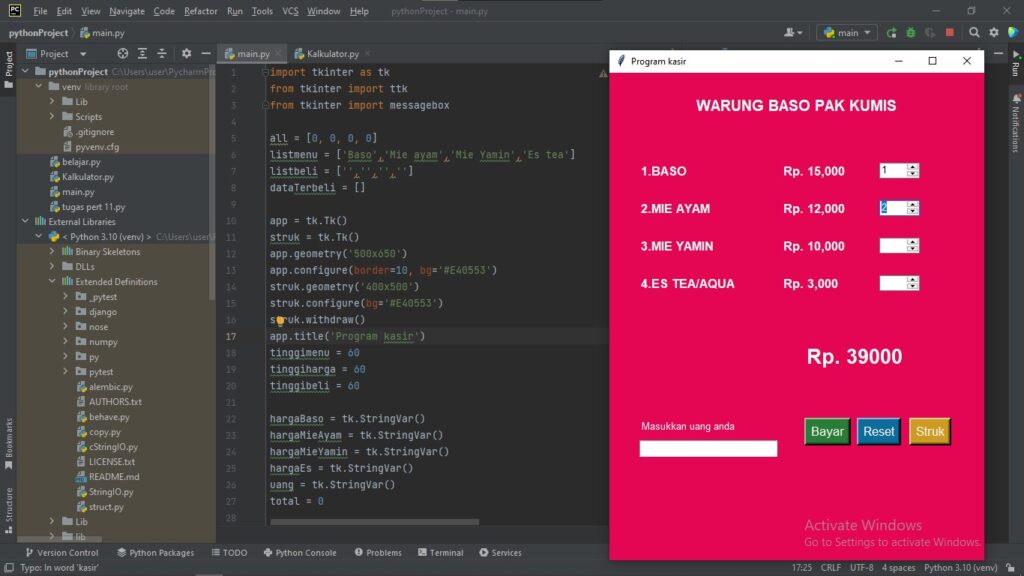Collapse the Extended Definitions node
1024x576 pixels.
(x=52, y=281)
